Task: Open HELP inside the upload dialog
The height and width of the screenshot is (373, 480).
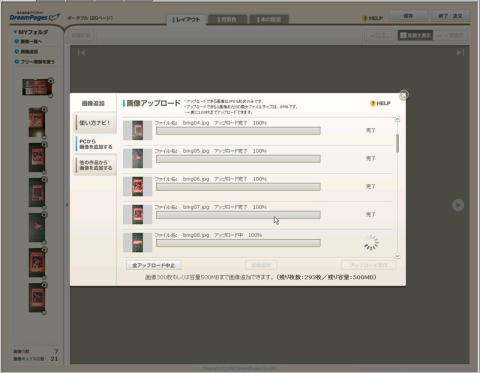Action: point(380,103)
